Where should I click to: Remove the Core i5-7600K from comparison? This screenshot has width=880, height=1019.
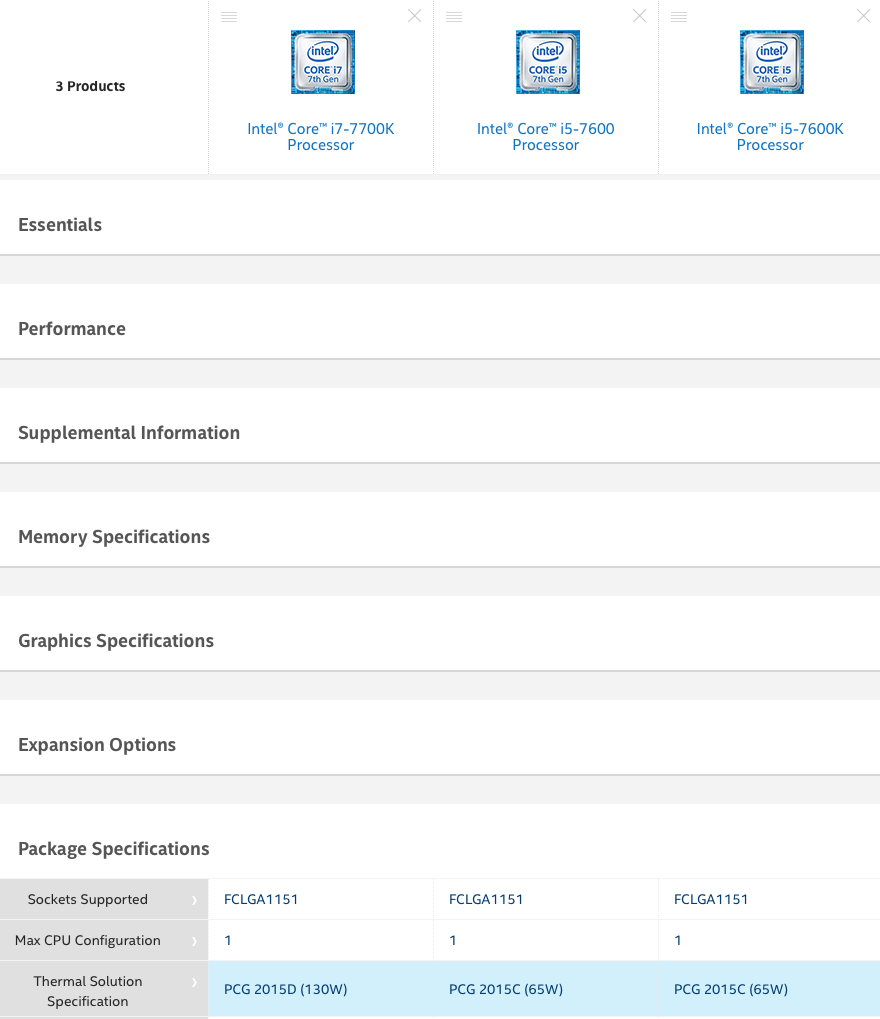pyautogui.click(x=863, y=16)
